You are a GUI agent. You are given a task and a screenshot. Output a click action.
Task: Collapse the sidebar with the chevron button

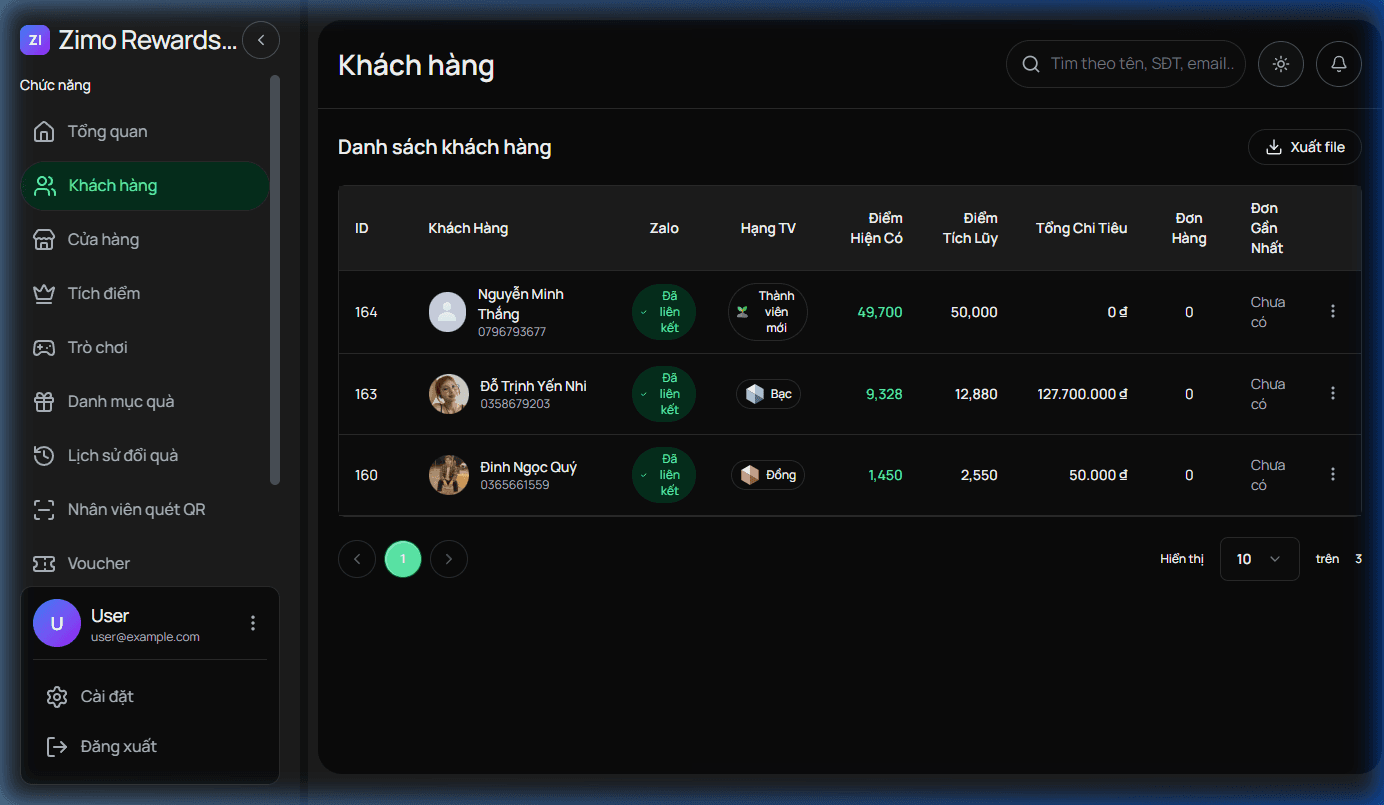pos(261,40)
